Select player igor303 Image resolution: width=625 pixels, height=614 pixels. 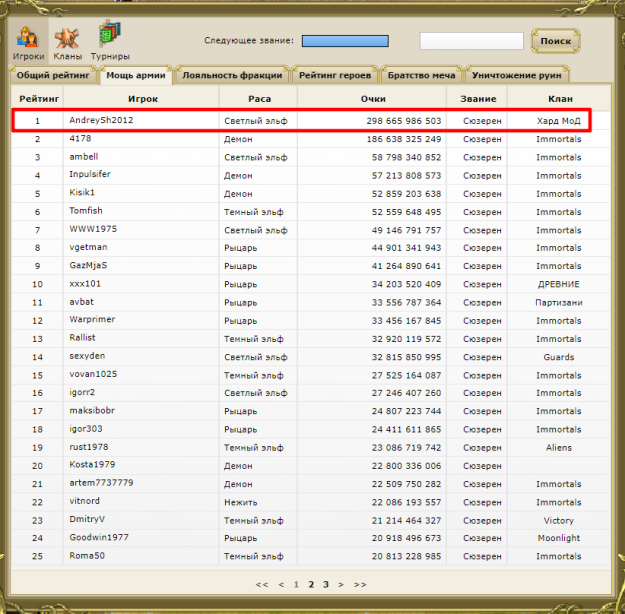pyautogui.click(x=86, y=429)
